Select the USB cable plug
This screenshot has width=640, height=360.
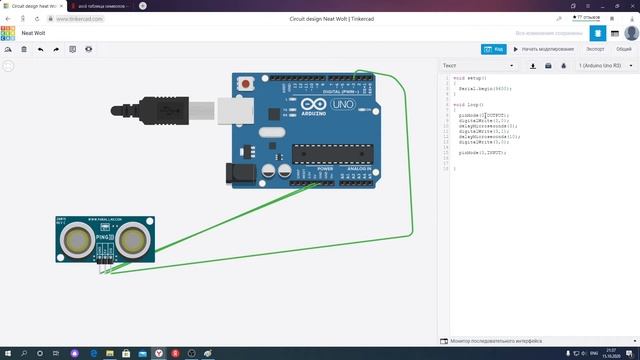(x=163, y=110)
